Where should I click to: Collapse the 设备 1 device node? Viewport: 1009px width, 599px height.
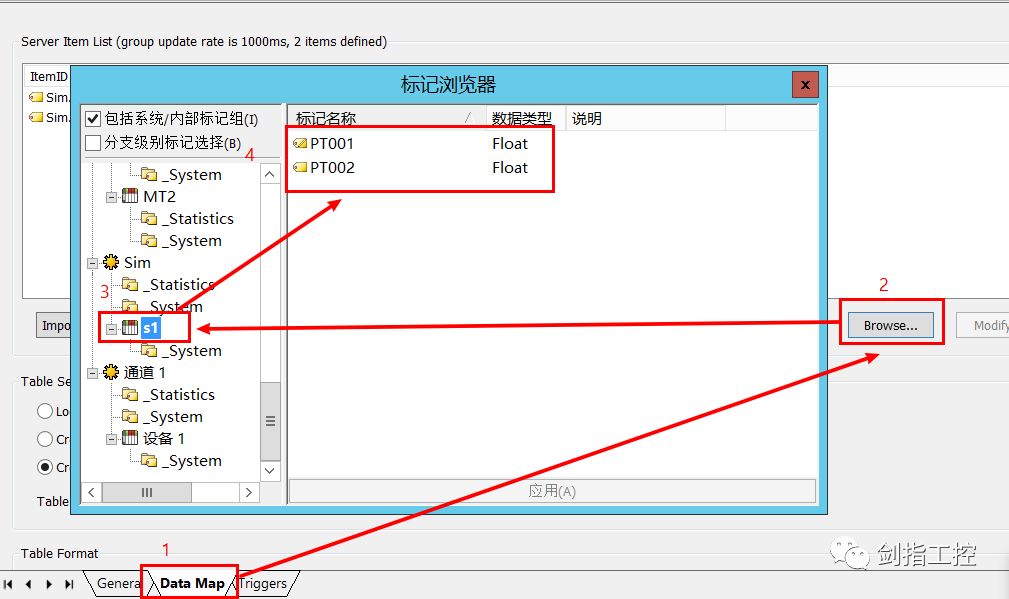coord(111,439)
